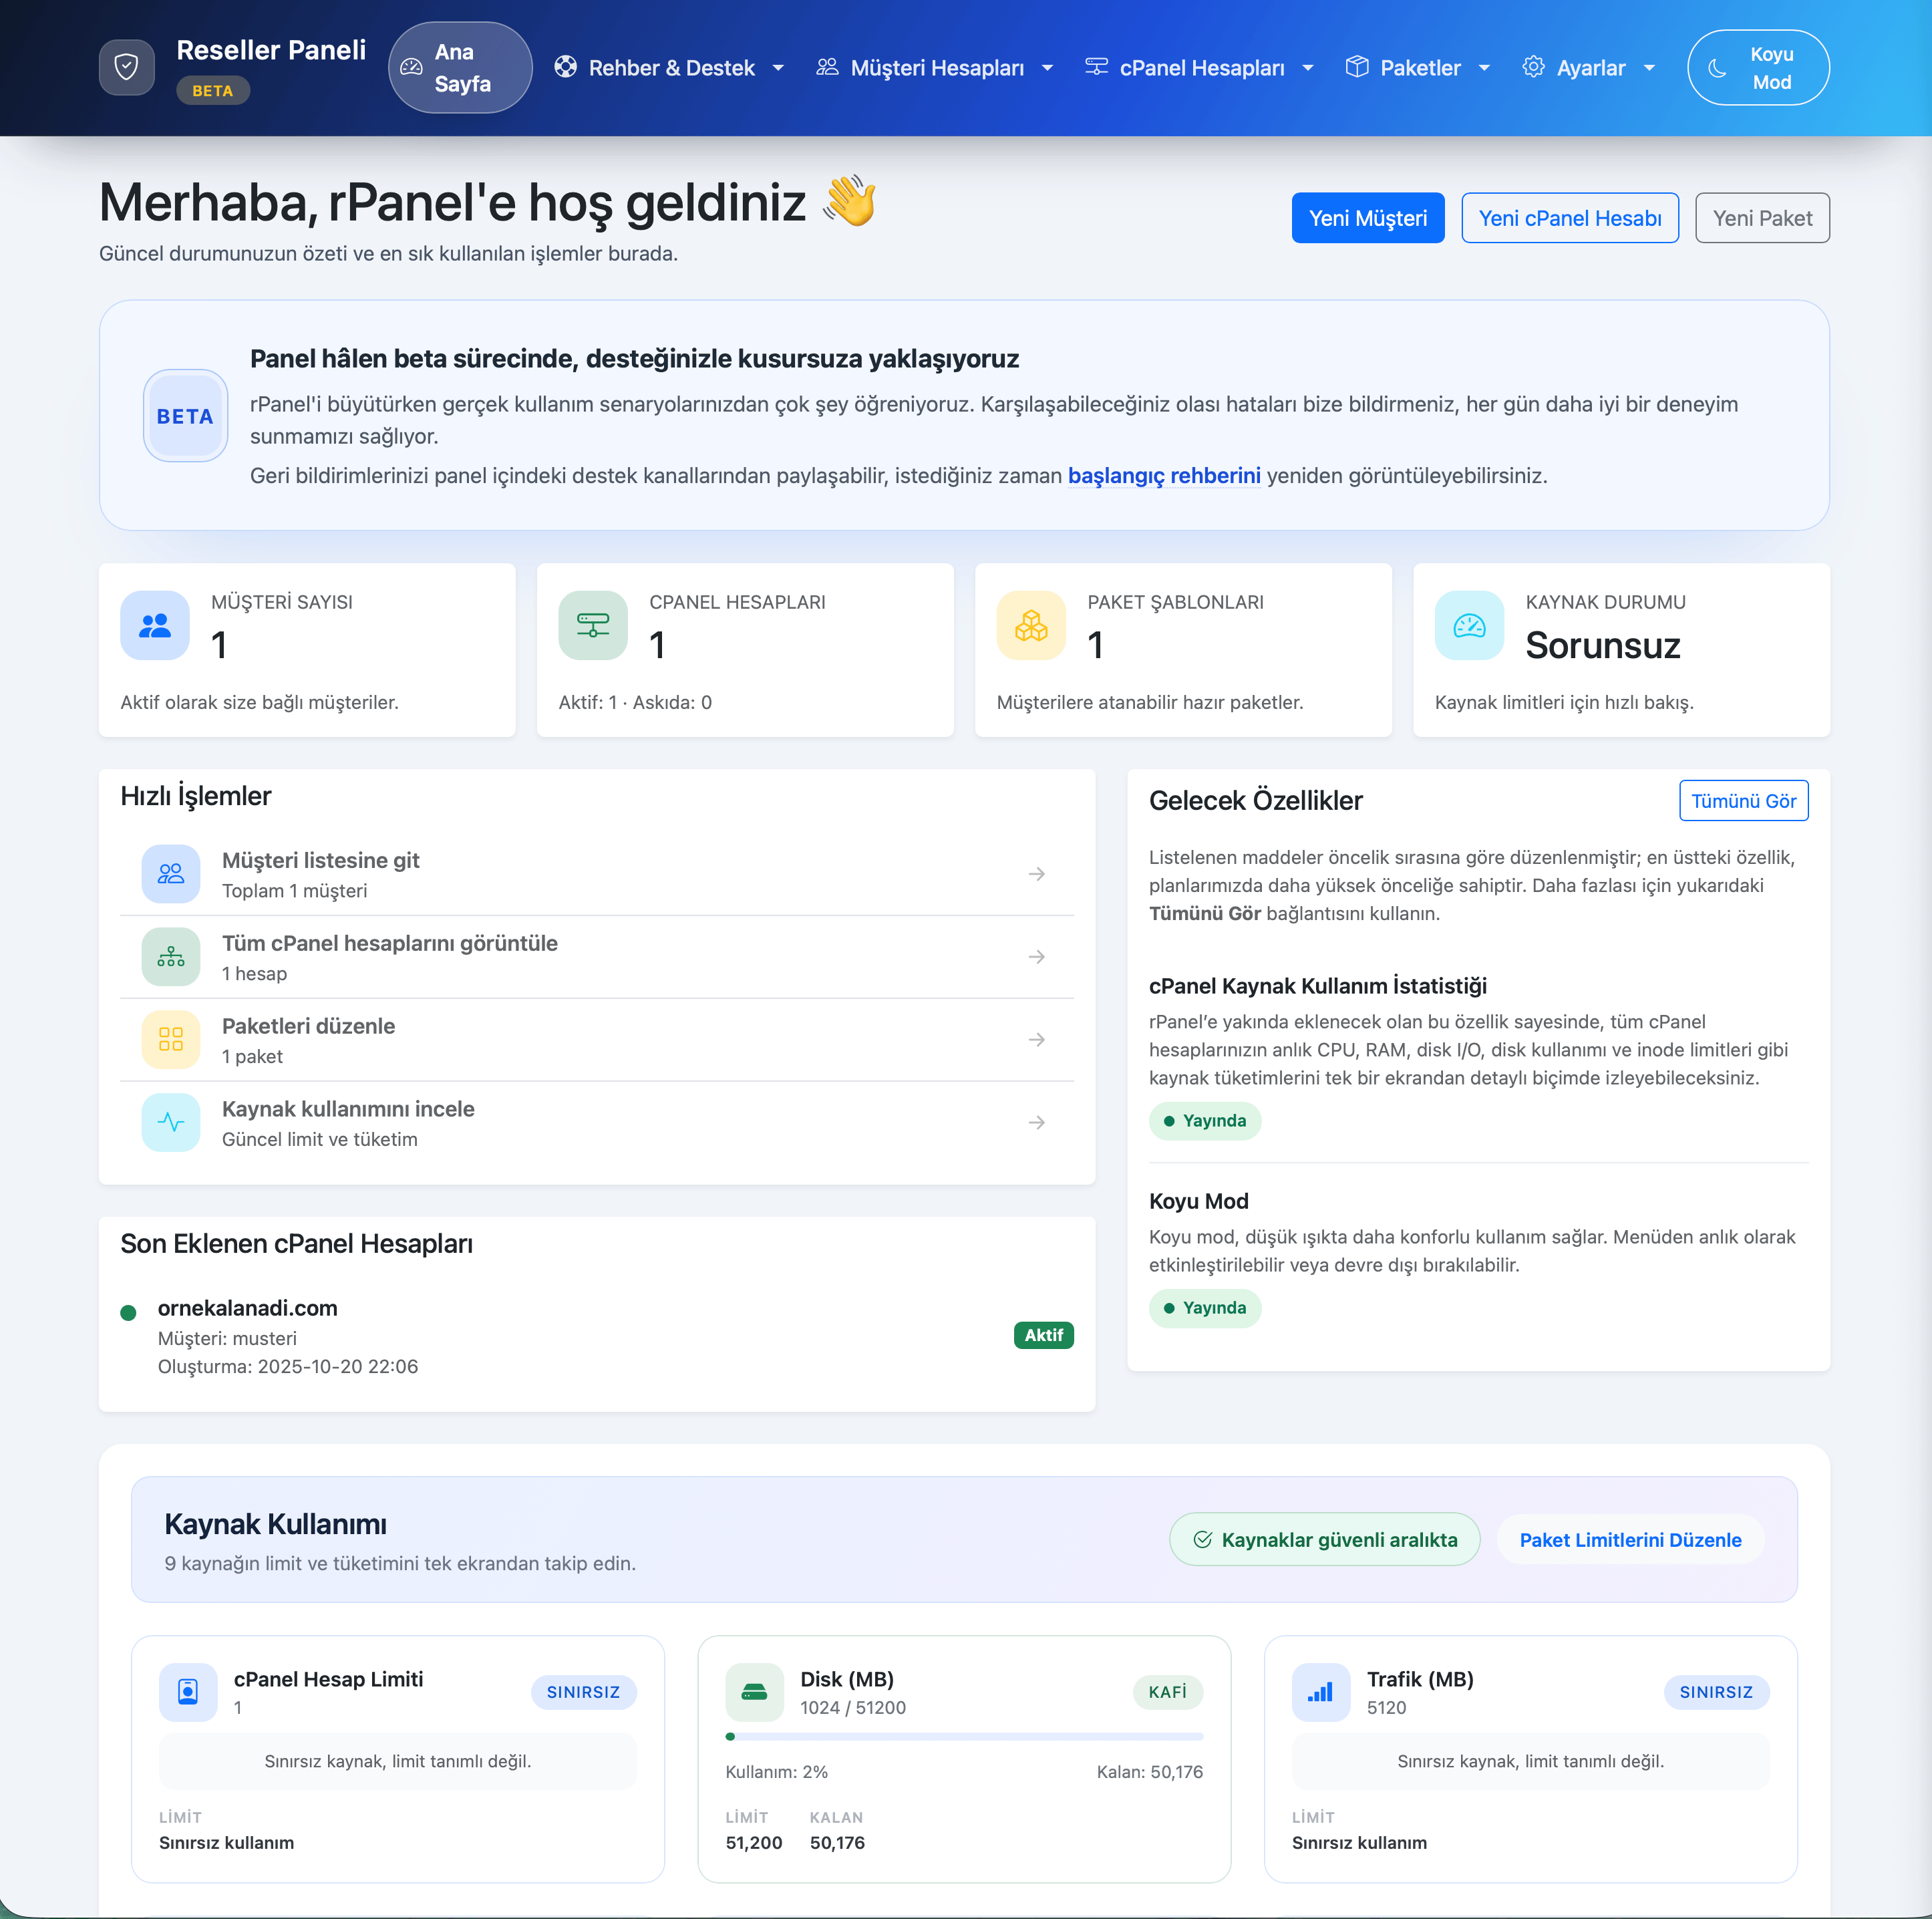
Task: Click the Disk usage progress bar
Action: point(964,1737)
